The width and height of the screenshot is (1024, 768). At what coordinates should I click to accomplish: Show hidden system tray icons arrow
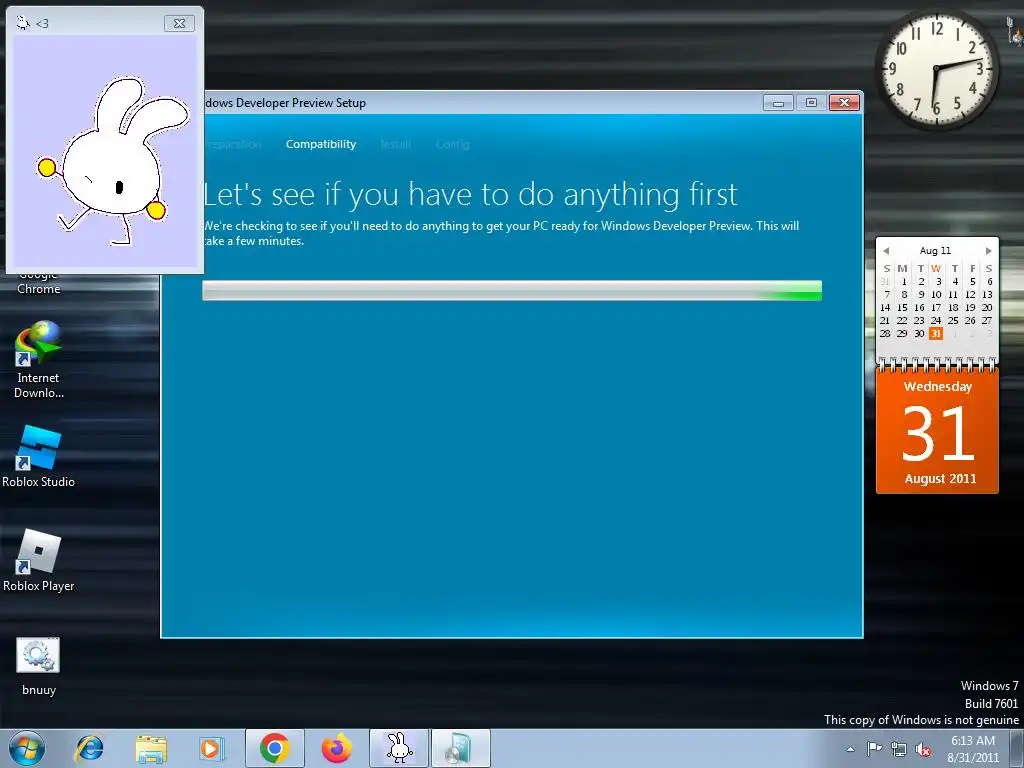click(850, 749)
